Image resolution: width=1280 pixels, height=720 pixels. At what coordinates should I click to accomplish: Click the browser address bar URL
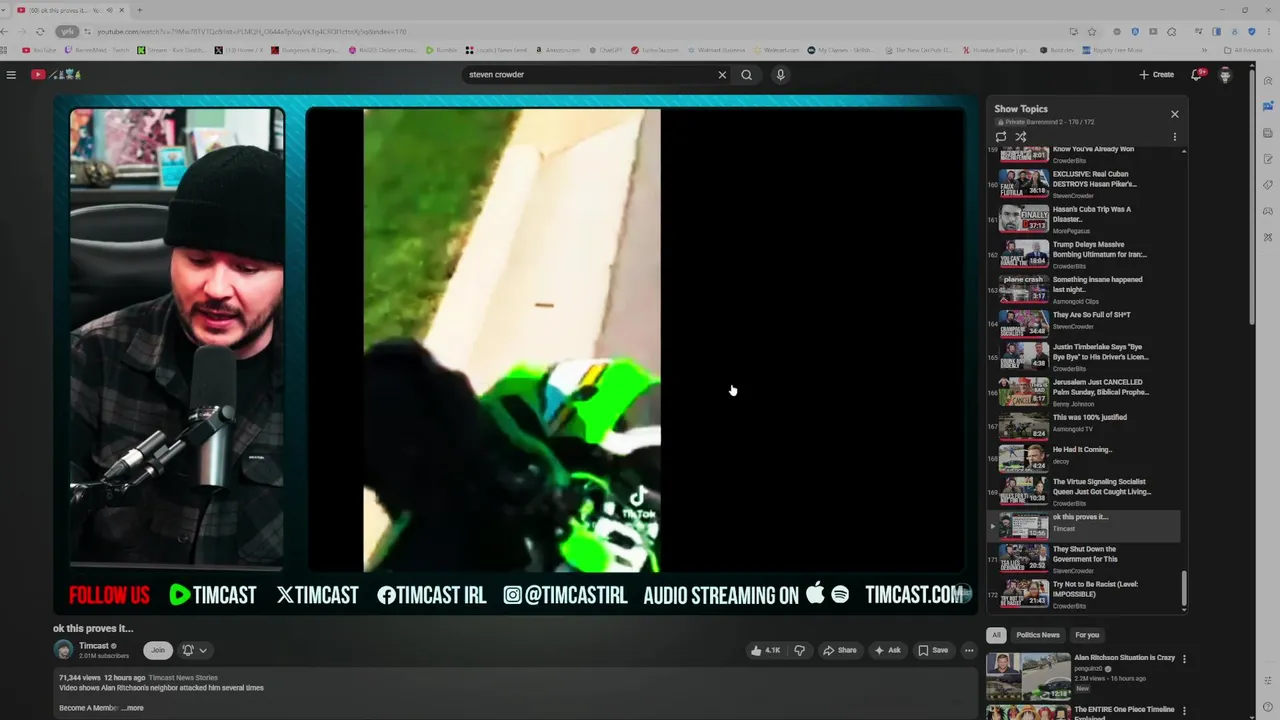click(x=252, y=32)
